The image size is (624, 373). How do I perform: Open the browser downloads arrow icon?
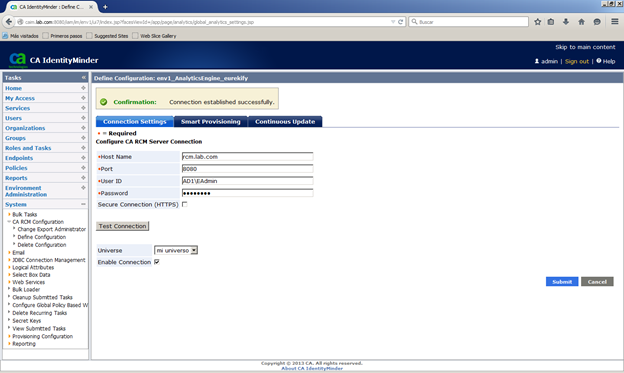pos(566,22)
